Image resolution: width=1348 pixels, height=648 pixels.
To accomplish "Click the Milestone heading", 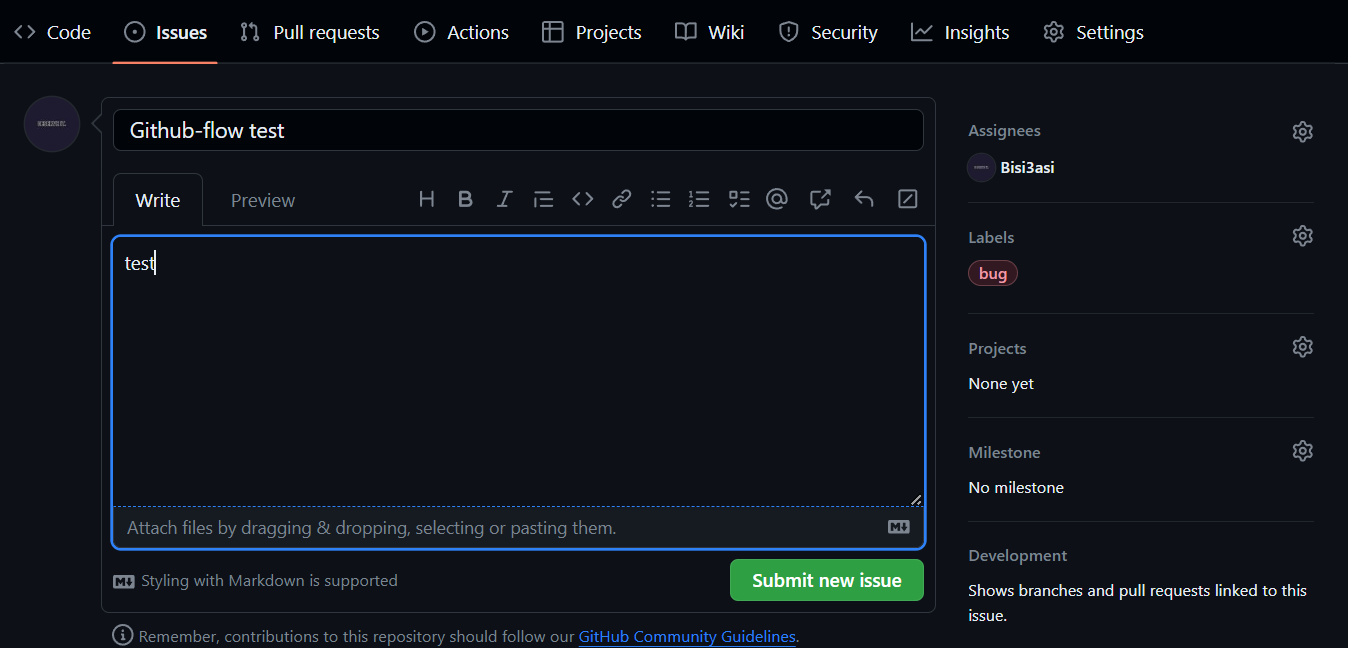I will (x=1004, y=452).
